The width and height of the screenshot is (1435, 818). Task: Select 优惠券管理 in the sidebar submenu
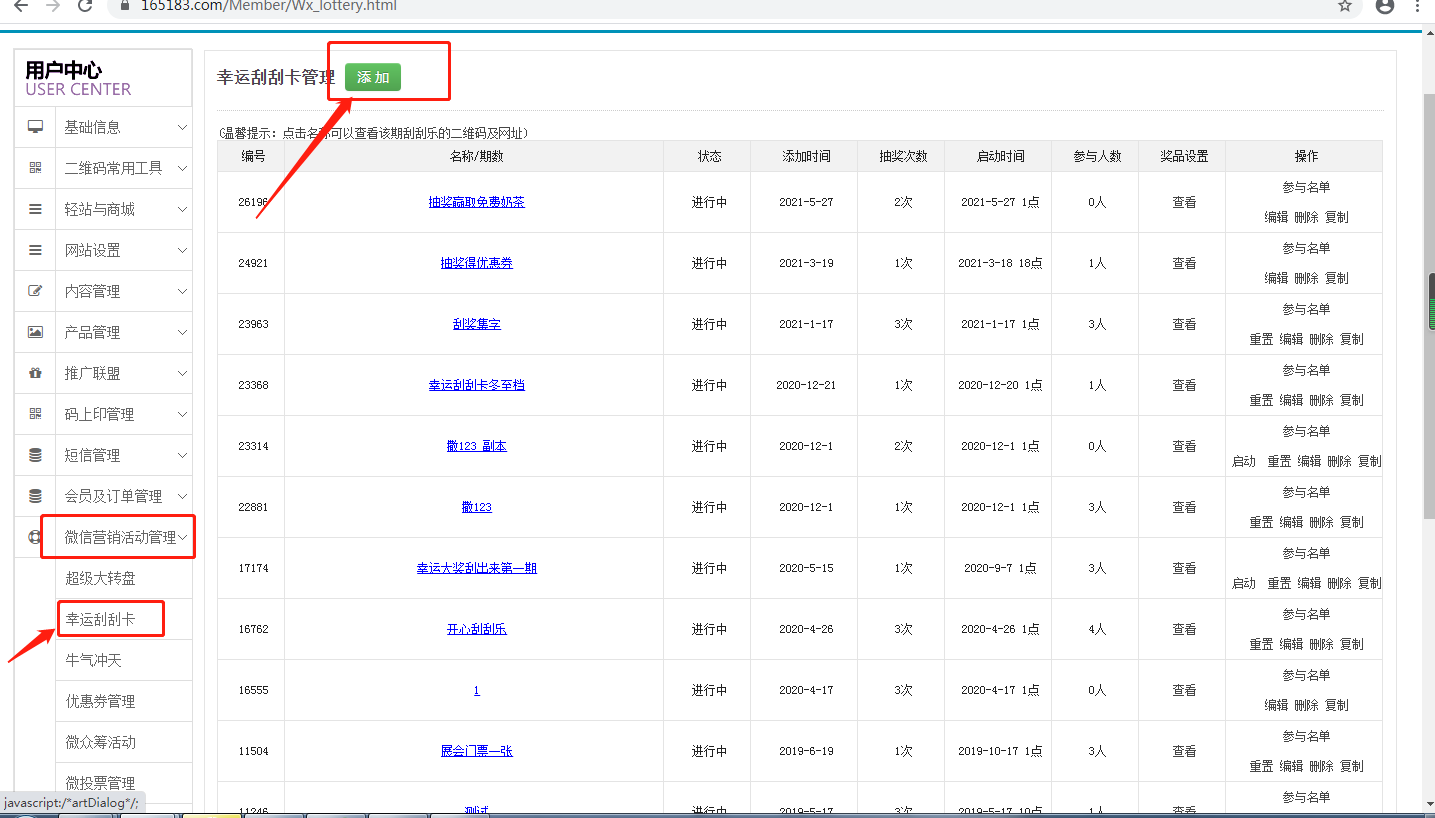(x=100, y=701)
